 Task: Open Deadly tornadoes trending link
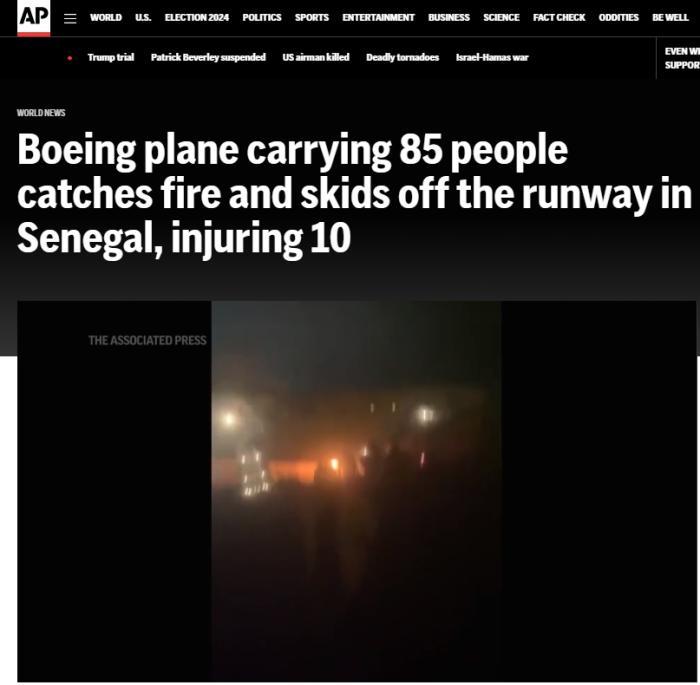click(402, 57)
